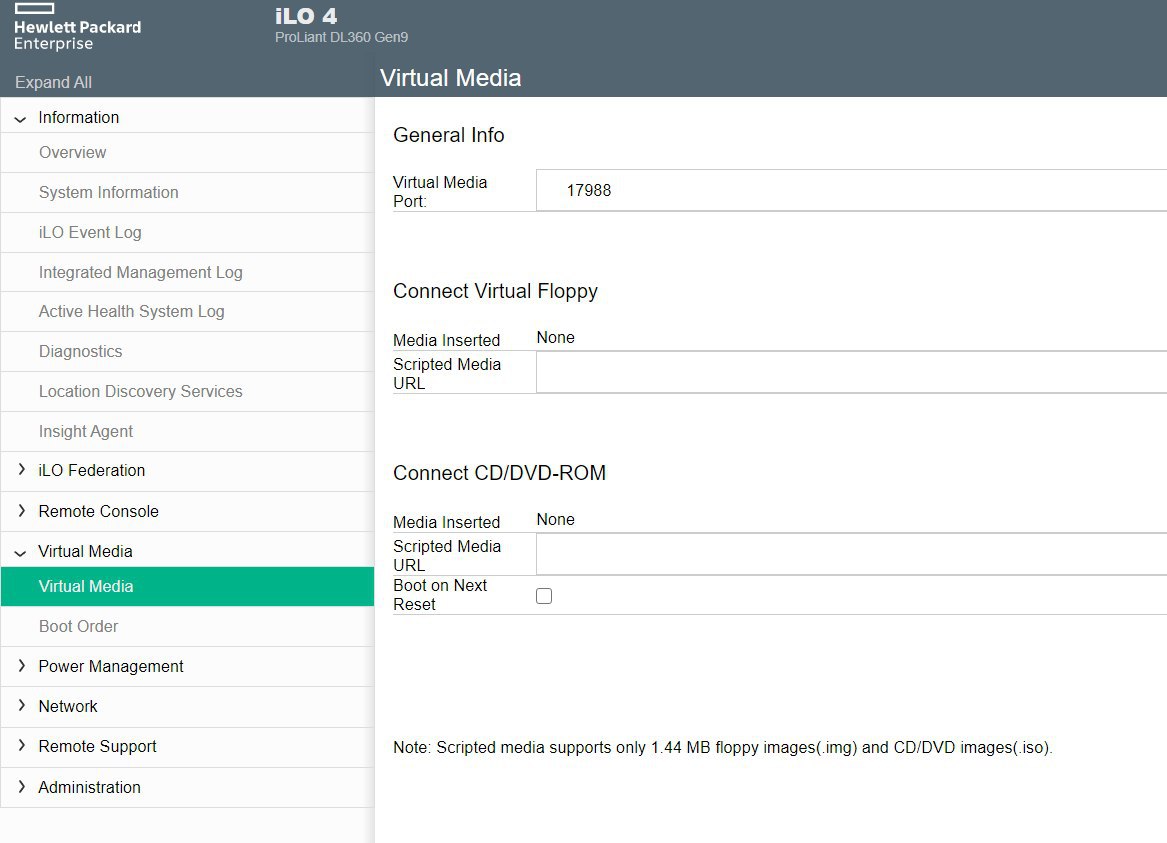Click the ProLiant DL360 Gen9 text
This screenshot has width=1167, height=843.
click(x=342, y=37)
